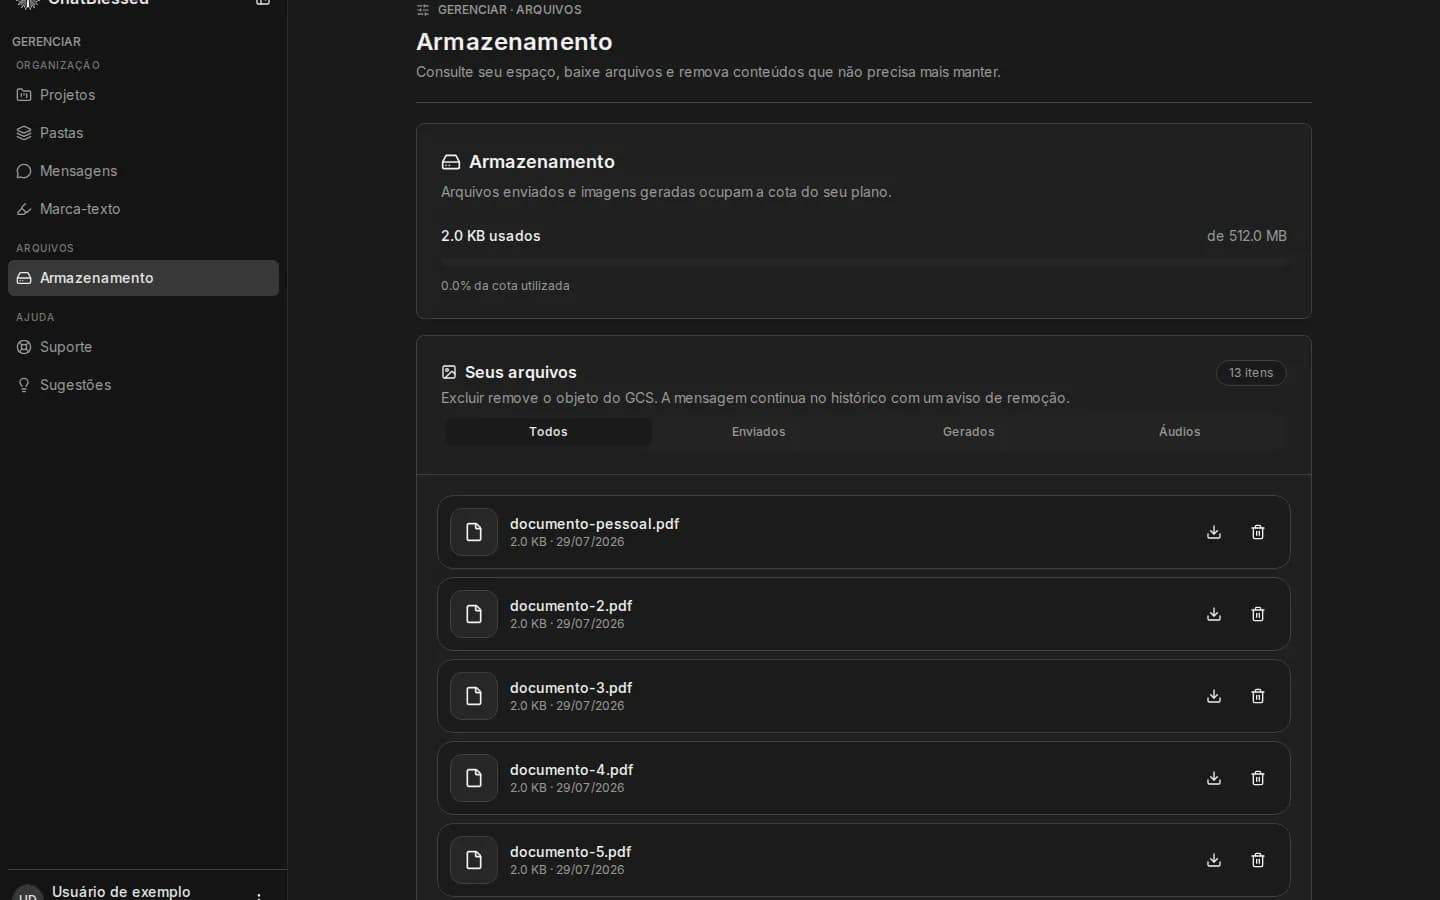Click GERENCIAR · ARQUIVOS breadcrumb
This screenshot has height=900, width=1440.
(x=509, y=10)
